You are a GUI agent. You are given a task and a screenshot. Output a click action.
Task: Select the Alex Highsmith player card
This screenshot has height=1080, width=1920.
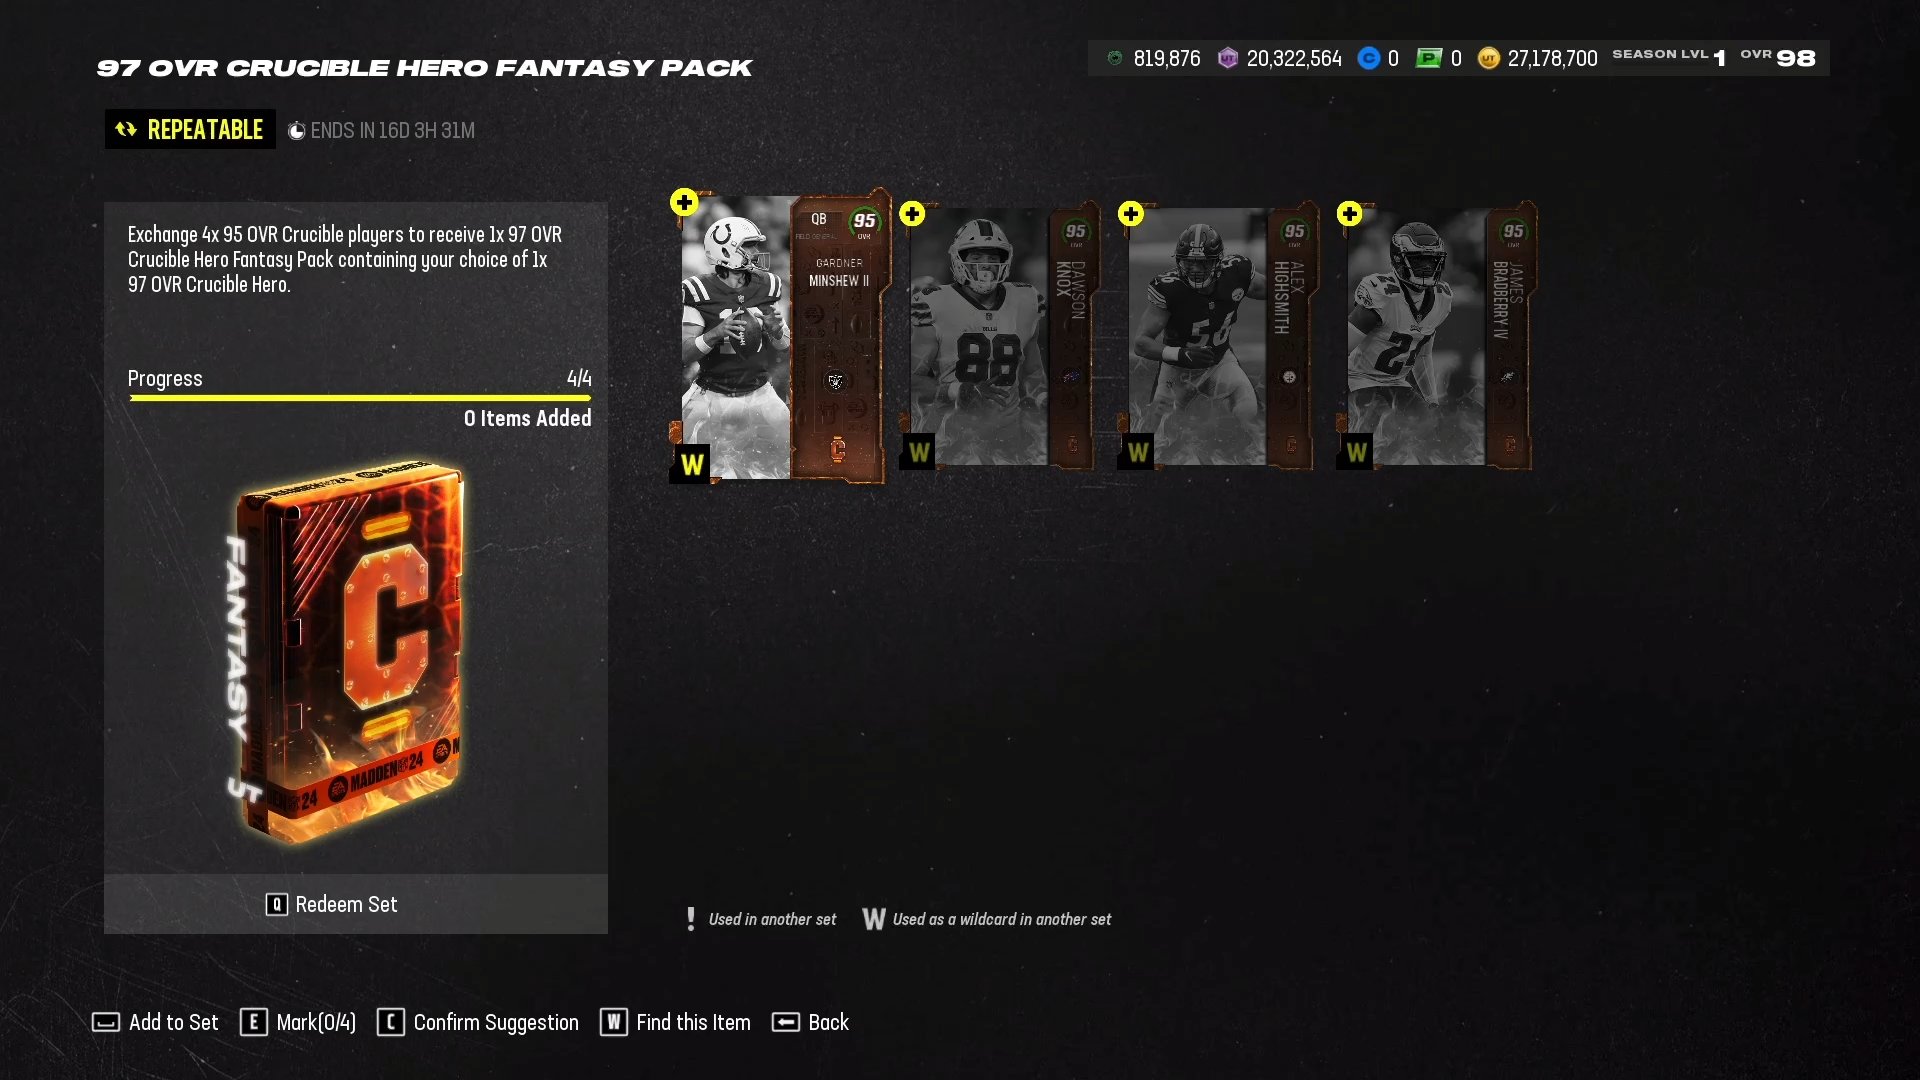pyautogui.click(x=1220, y=337)
